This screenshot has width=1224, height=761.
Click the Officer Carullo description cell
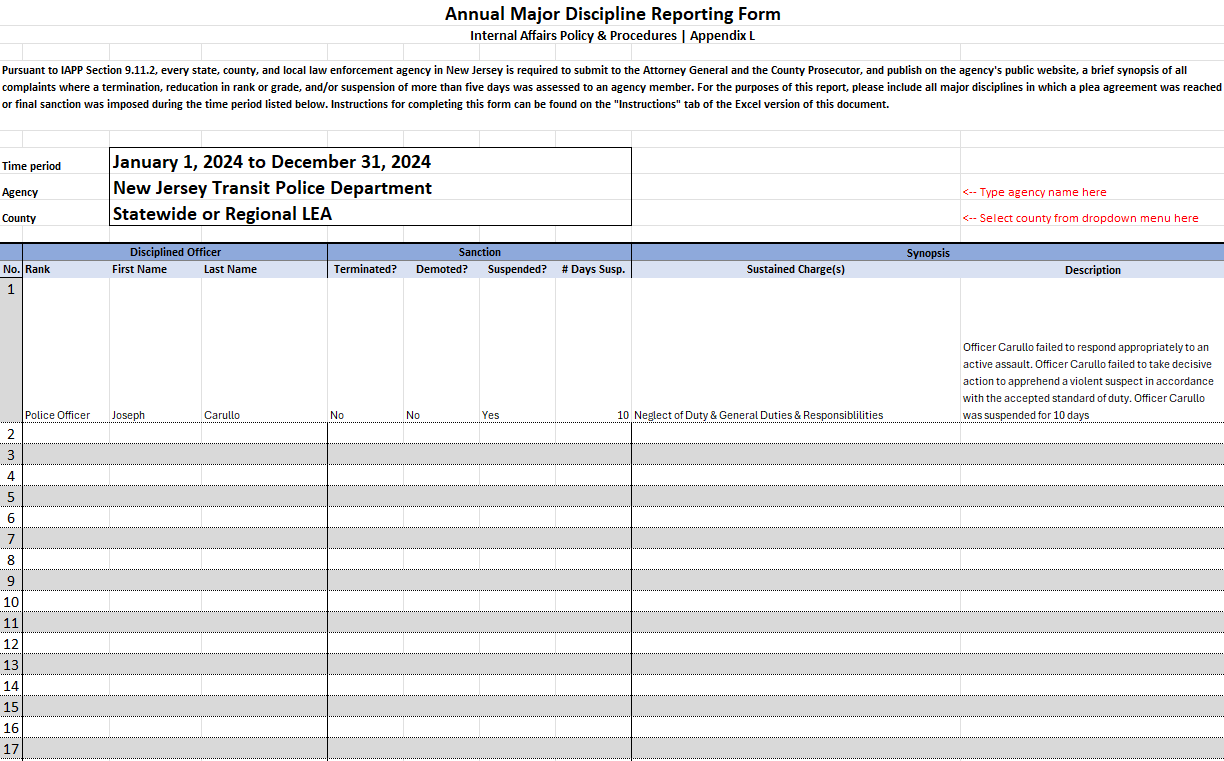point(1092,350)
